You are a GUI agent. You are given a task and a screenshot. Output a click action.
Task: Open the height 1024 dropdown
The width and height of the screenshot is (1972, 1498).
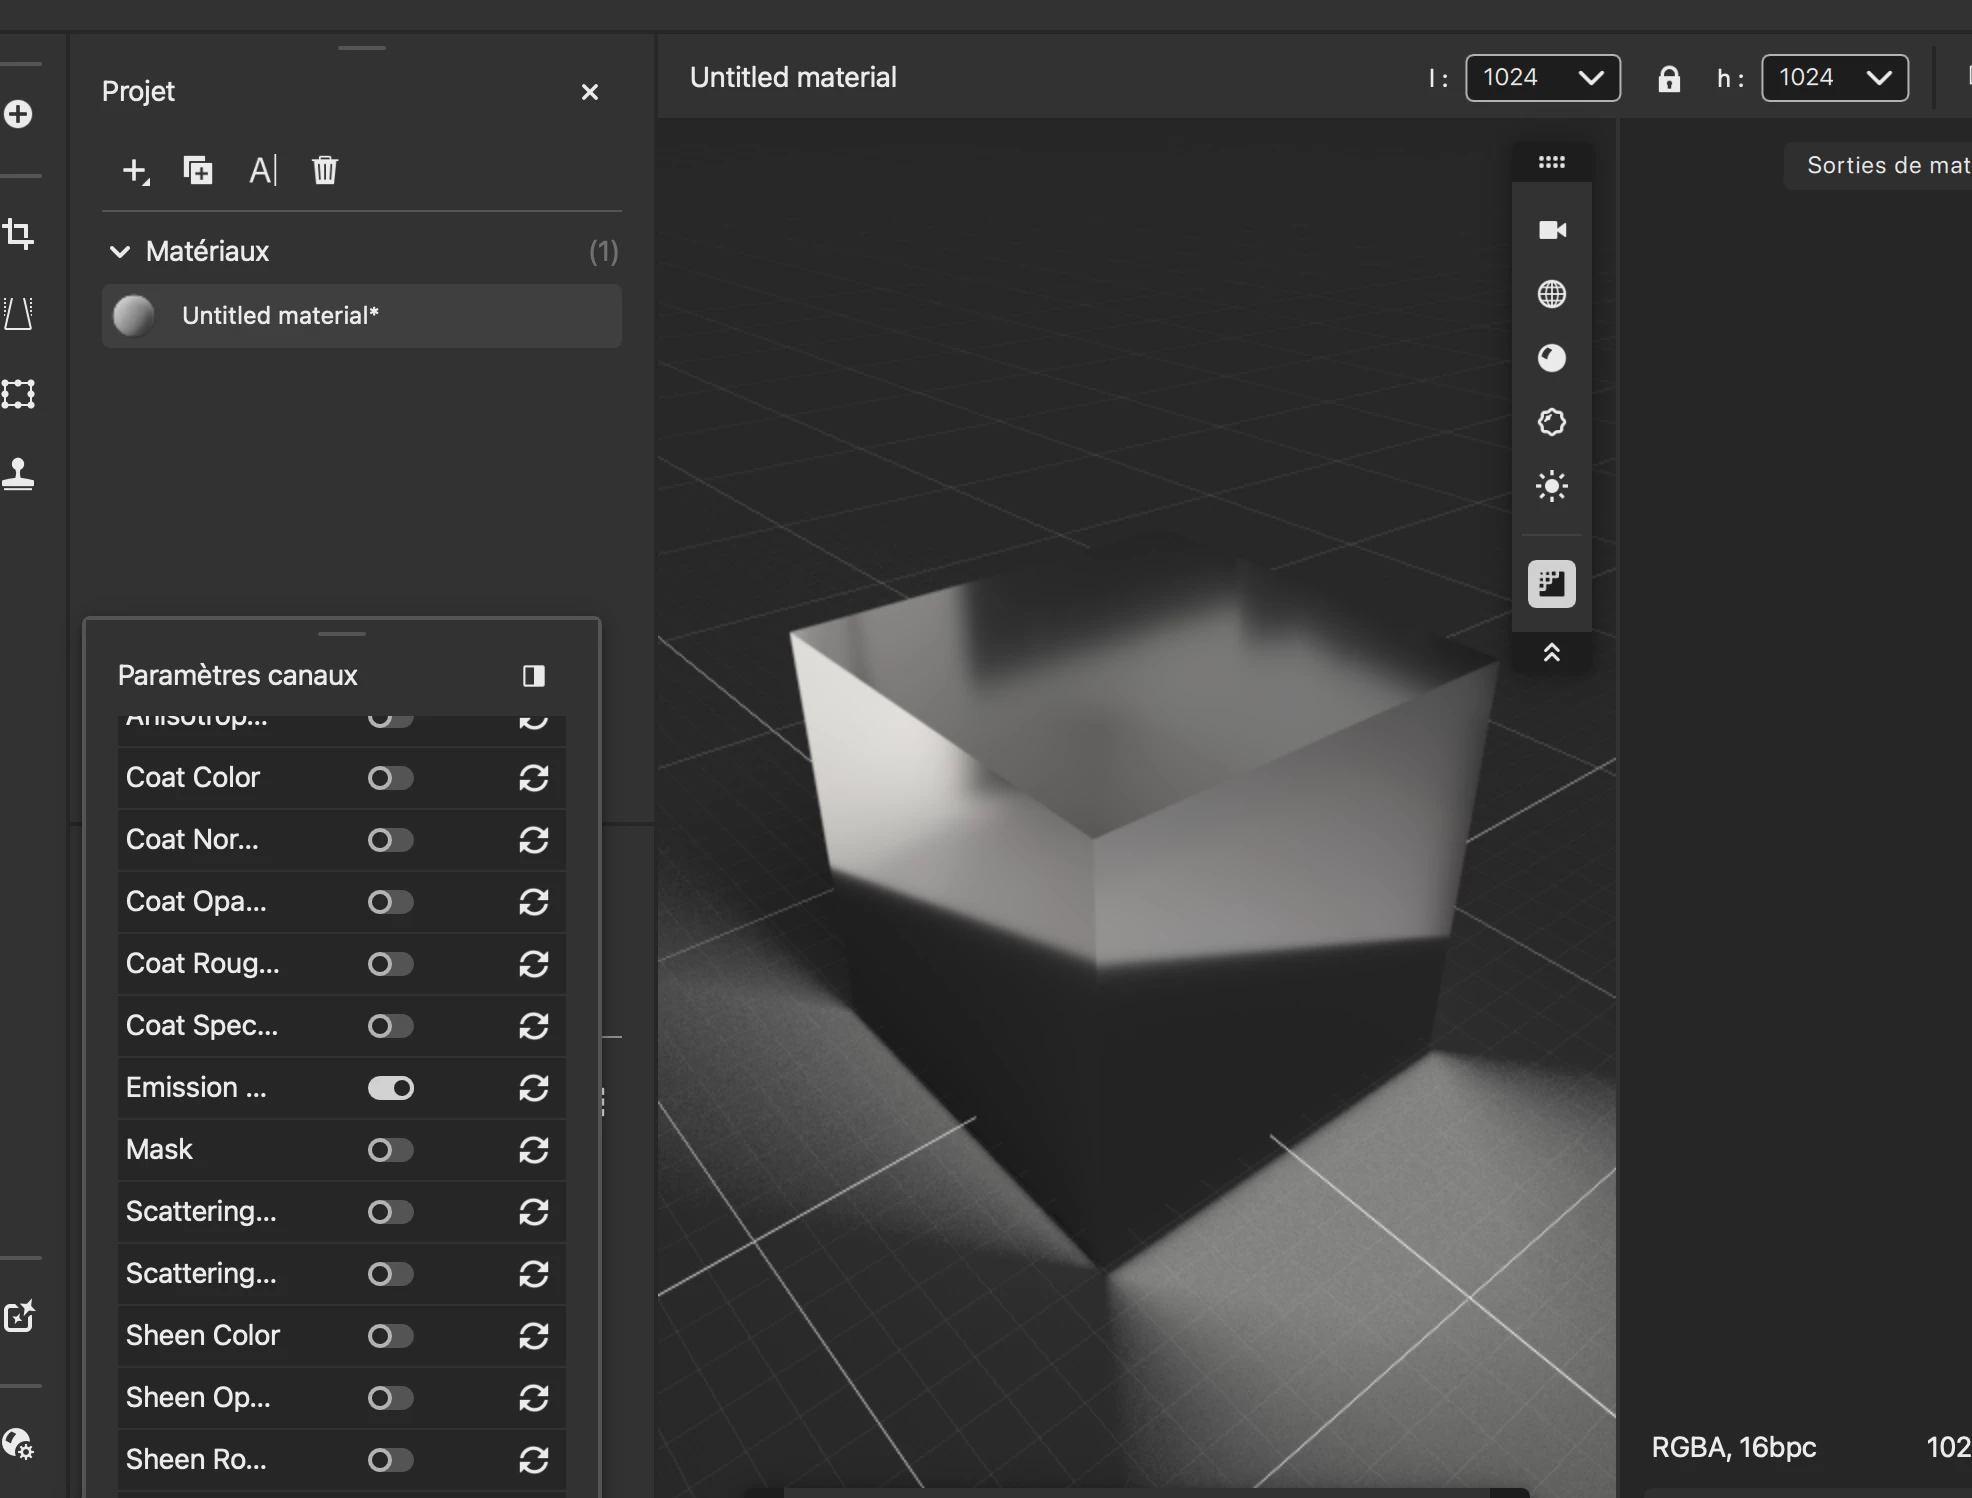(1834, 78)
